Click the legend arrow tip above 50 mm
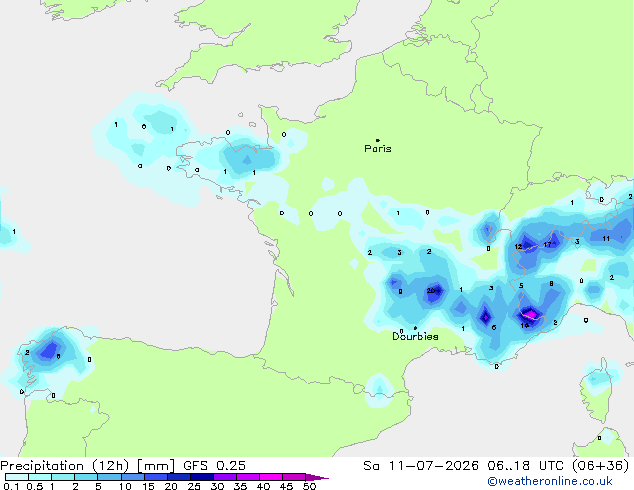This screenshot has width=634, height=490. [x=317, y=477]
